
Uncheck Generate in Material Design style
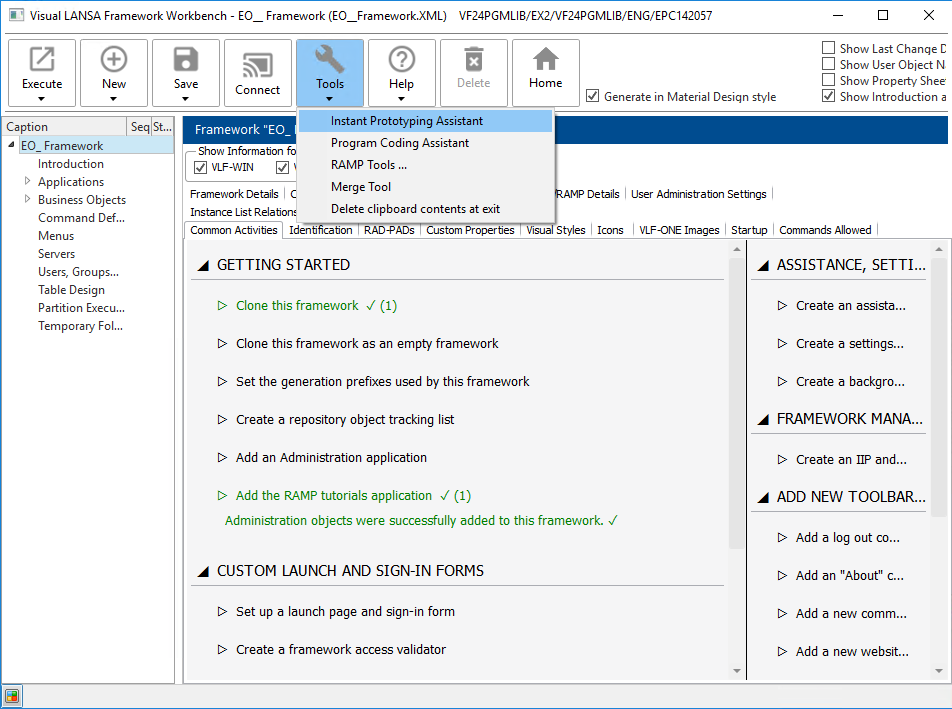[x=593, y=97]
